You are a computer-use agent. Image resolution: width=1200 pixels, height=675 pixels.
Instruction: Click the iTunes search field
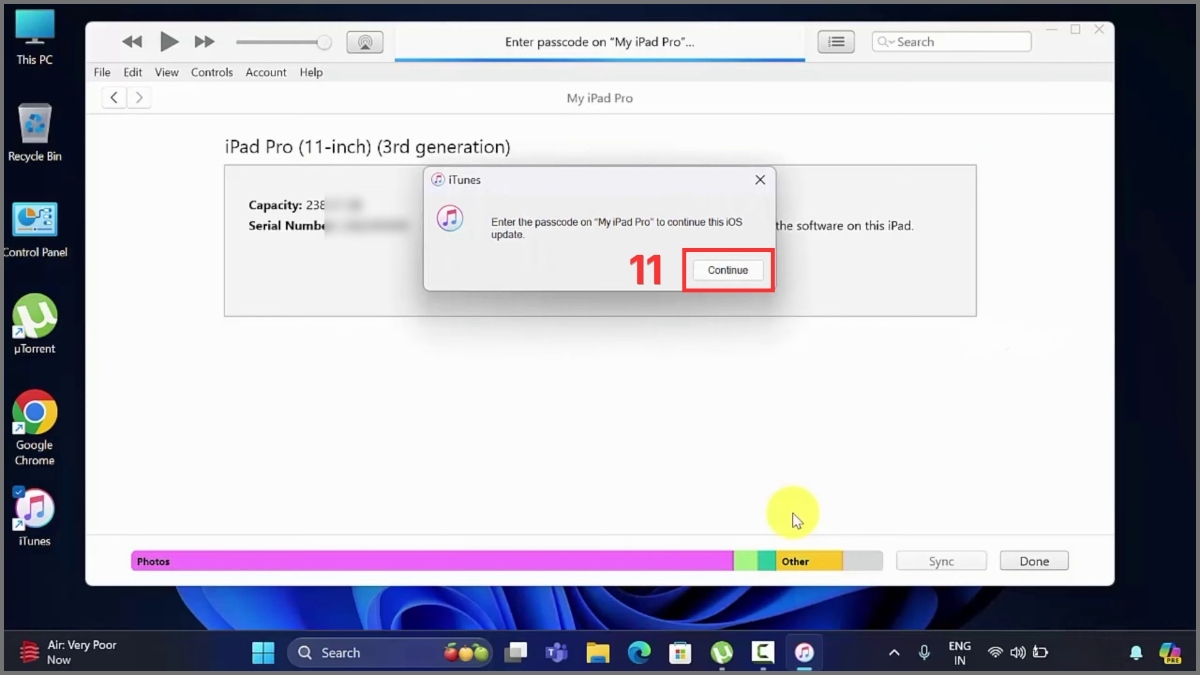coord(951,42)
